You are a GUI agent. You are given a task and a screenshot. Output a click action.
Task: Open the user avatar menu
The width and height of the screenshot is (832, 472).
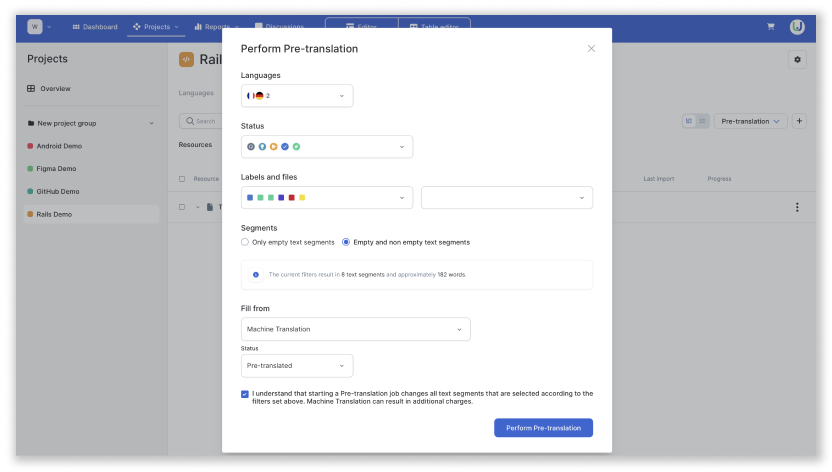[797, 27]
